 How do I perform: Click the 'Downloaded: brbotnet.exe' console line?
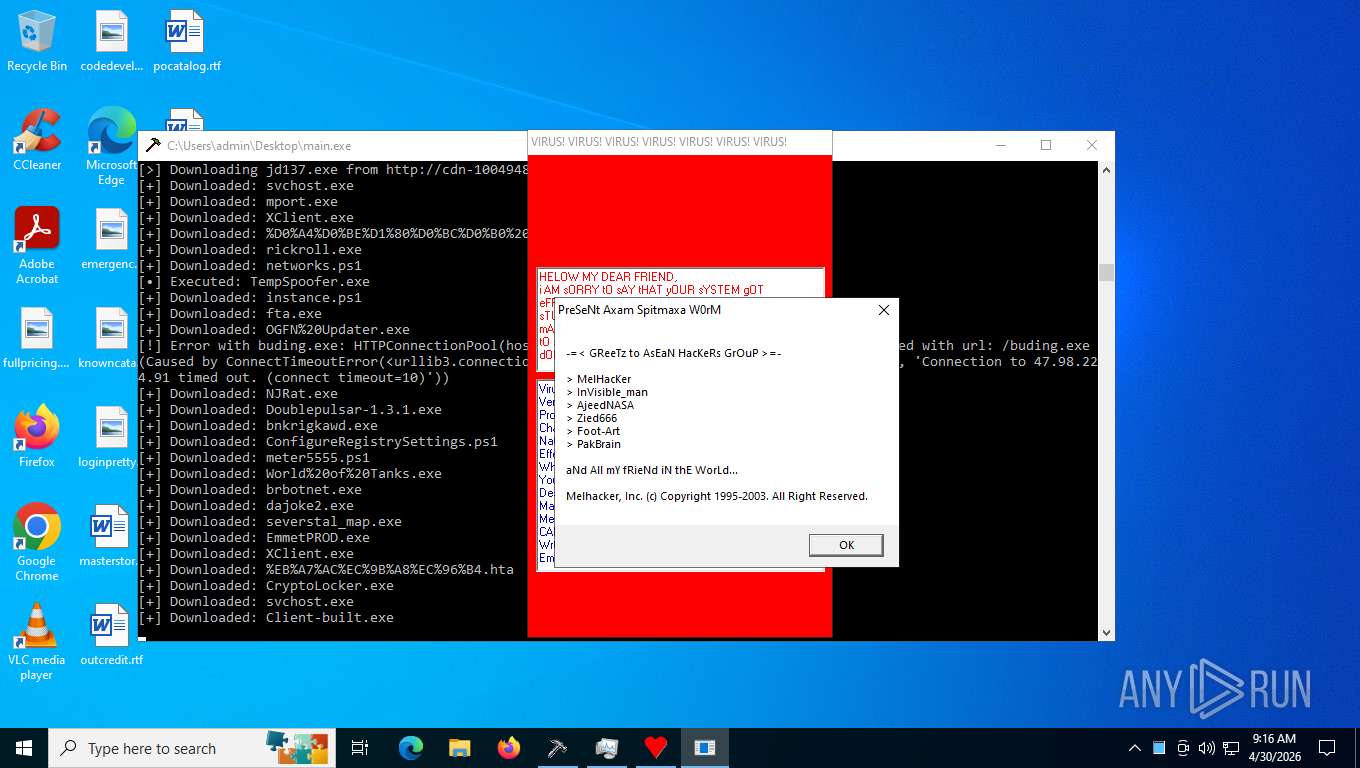tap(251, 489)
